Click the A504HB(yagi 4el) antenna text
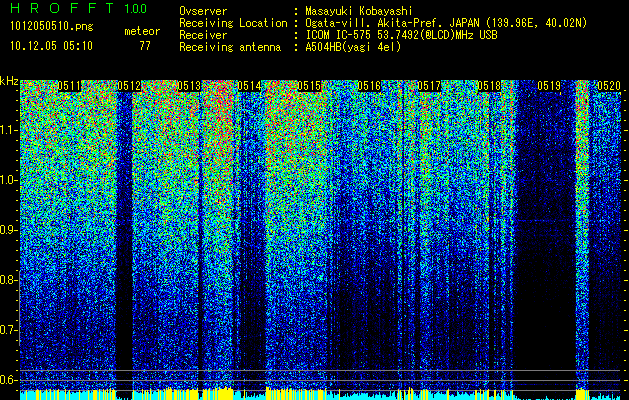629x400 pixels. click(353, 47)
